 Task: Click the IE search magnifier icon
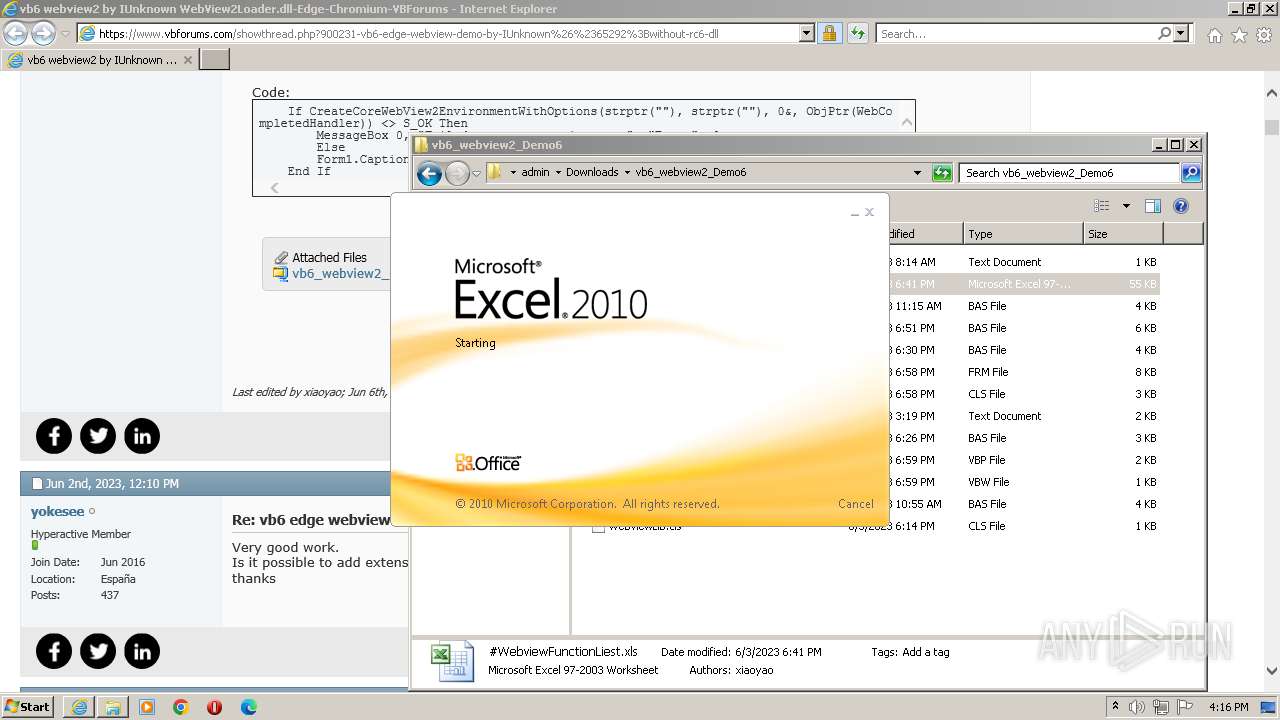tap(1164, 33)
